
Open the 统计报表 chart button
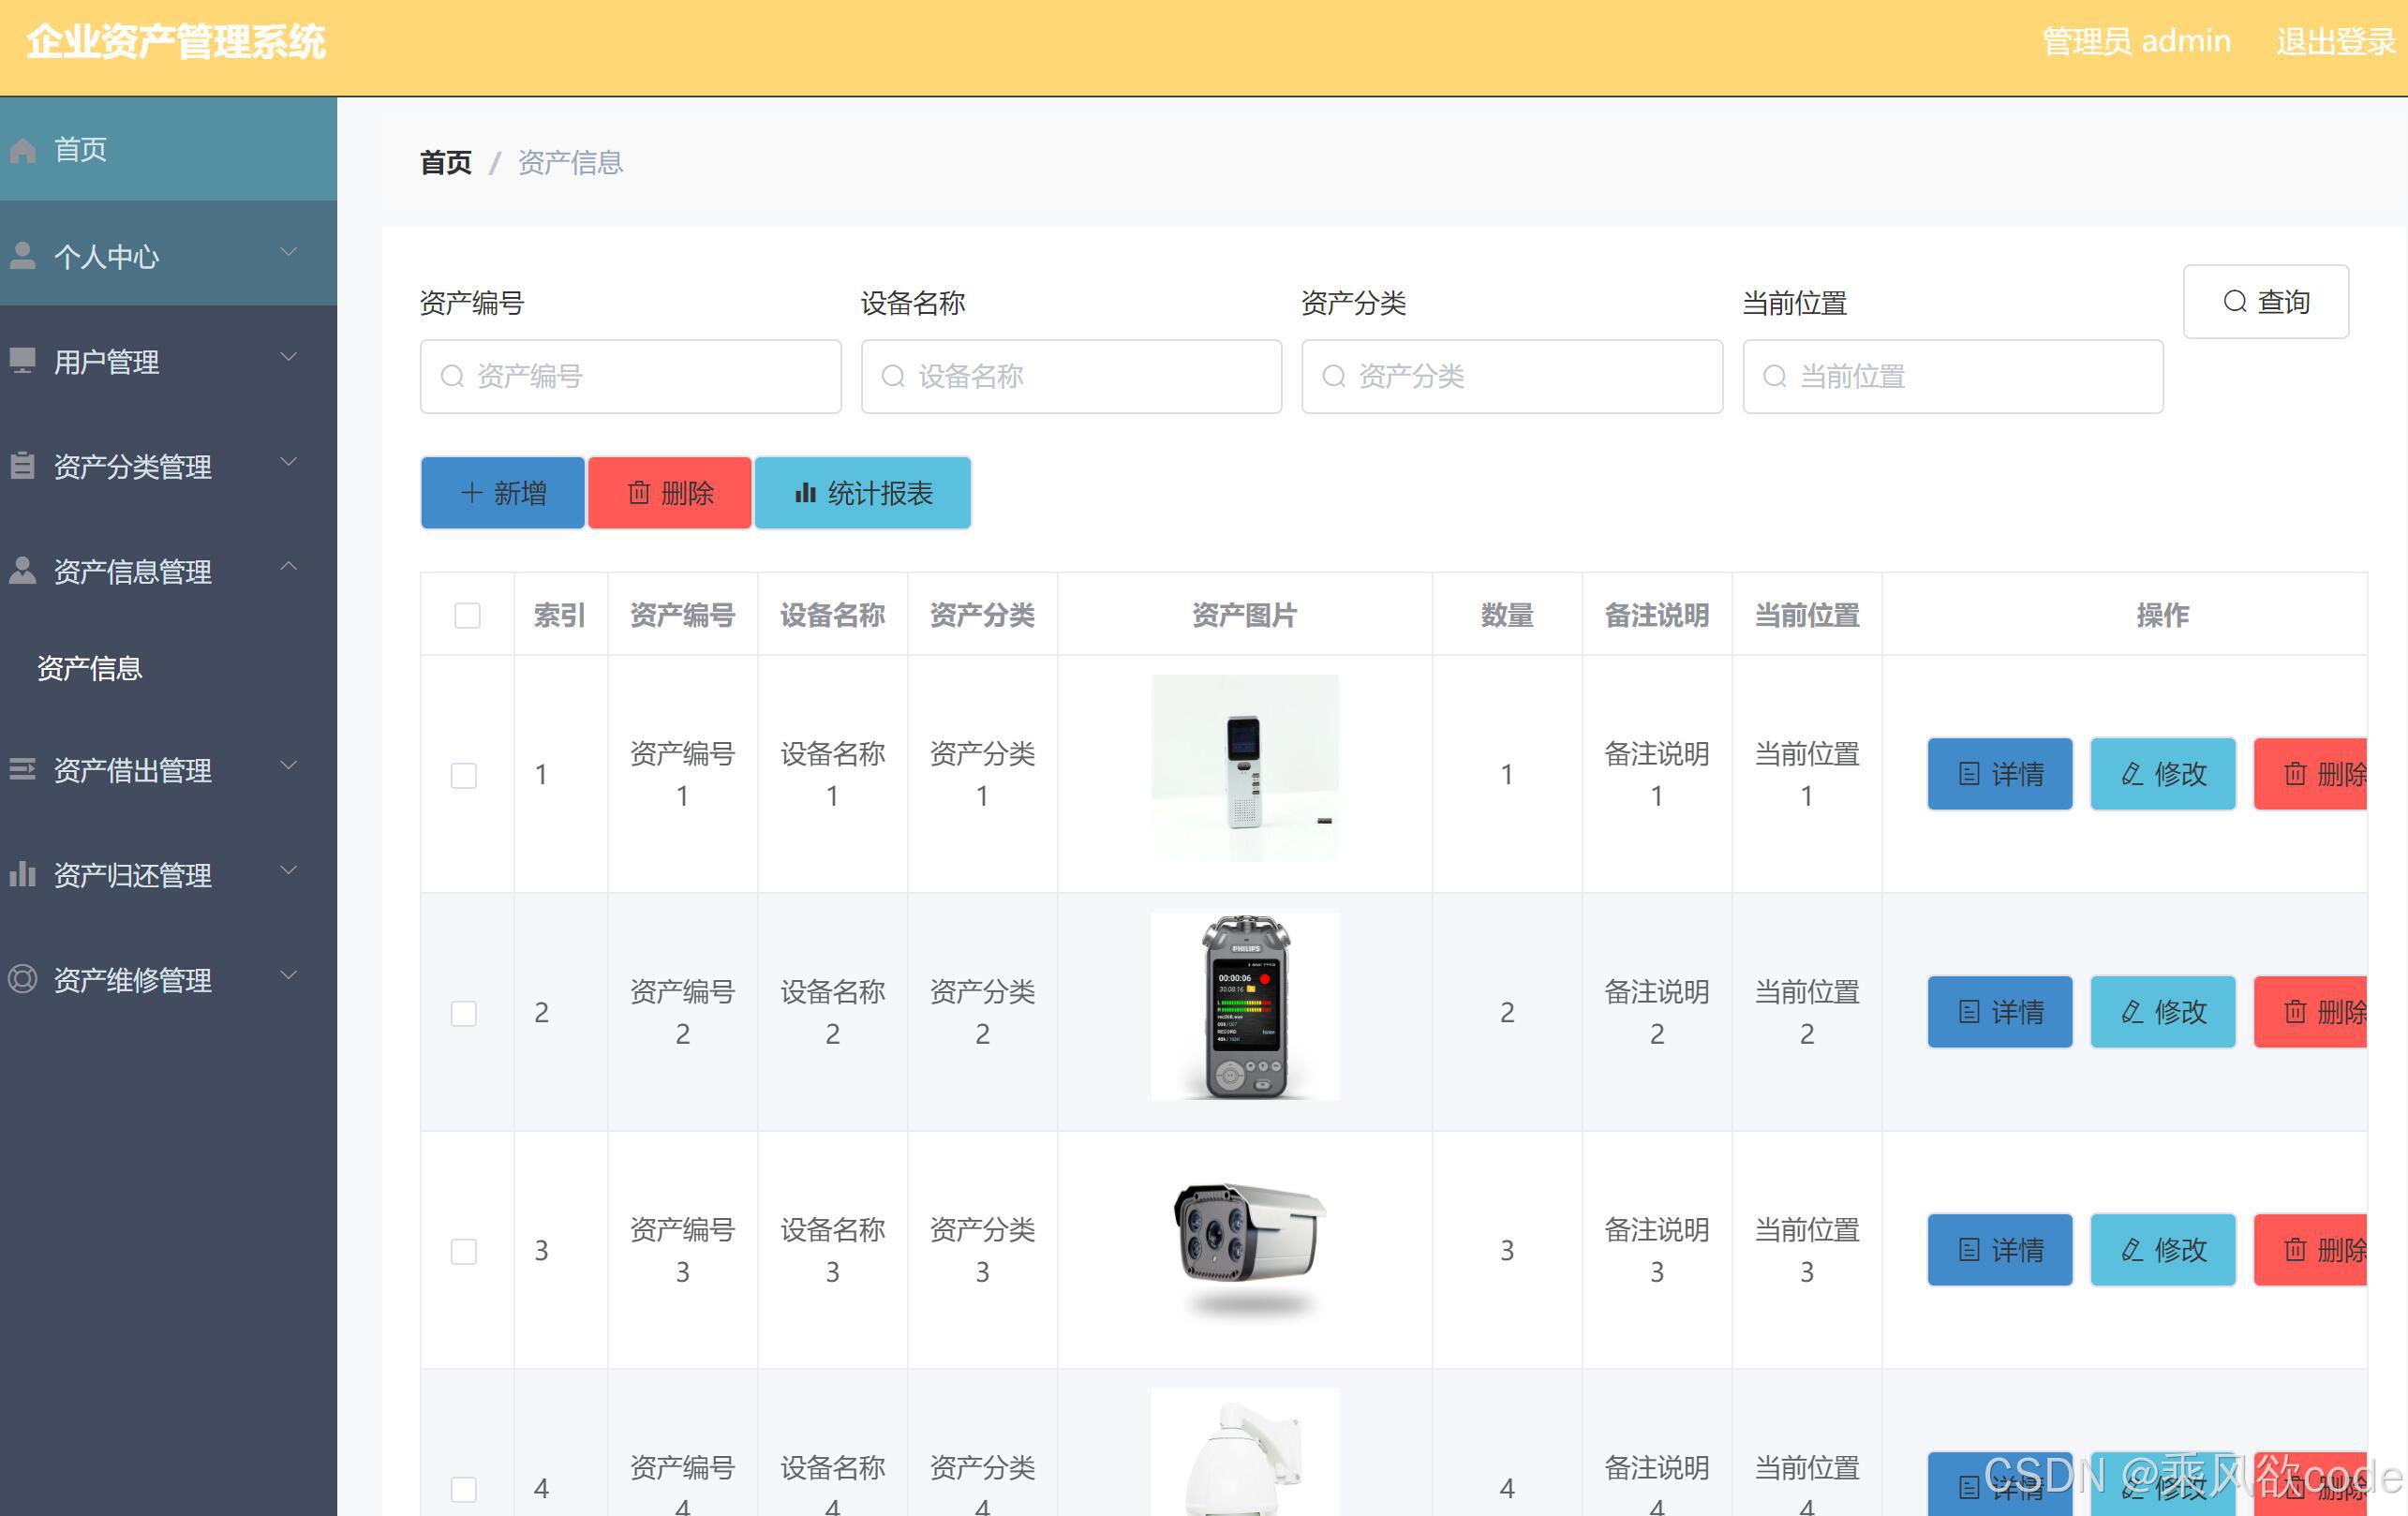(x=863, y=493)
